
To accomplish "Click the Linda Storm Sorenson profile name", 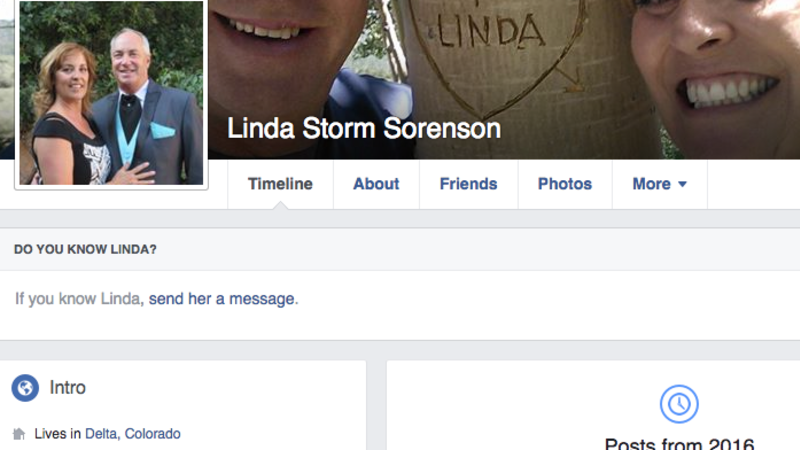I will pos(364,129).
